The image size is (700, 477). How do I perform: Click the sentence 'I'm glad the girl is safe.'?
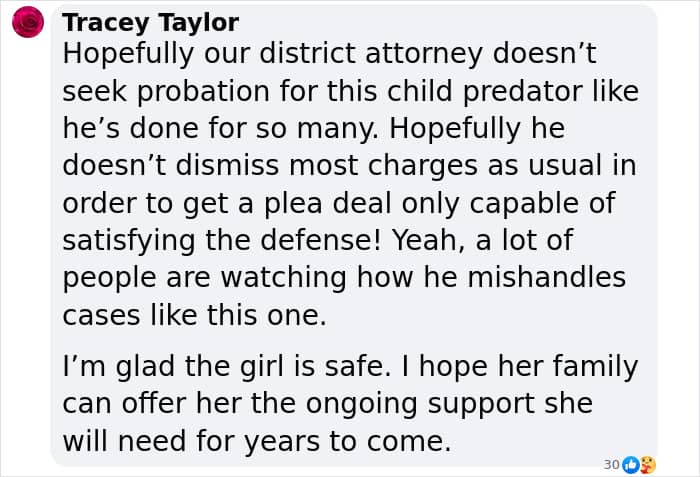tap(229, 367)
